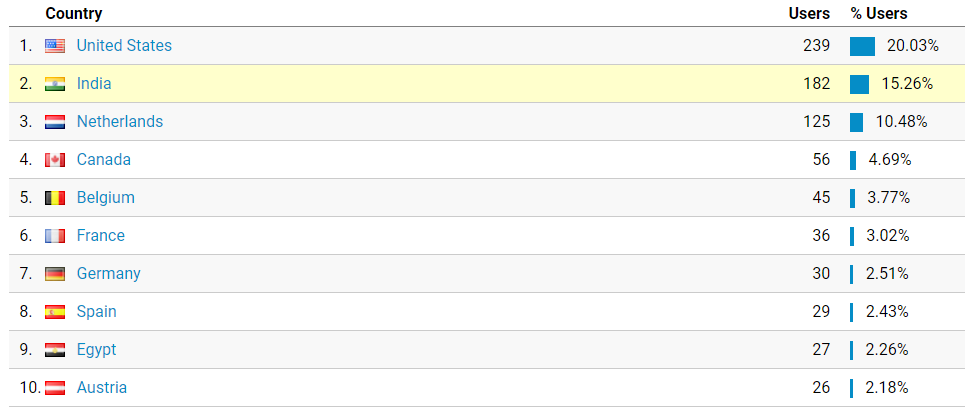Click the Austria flag icon

point(55,388)
